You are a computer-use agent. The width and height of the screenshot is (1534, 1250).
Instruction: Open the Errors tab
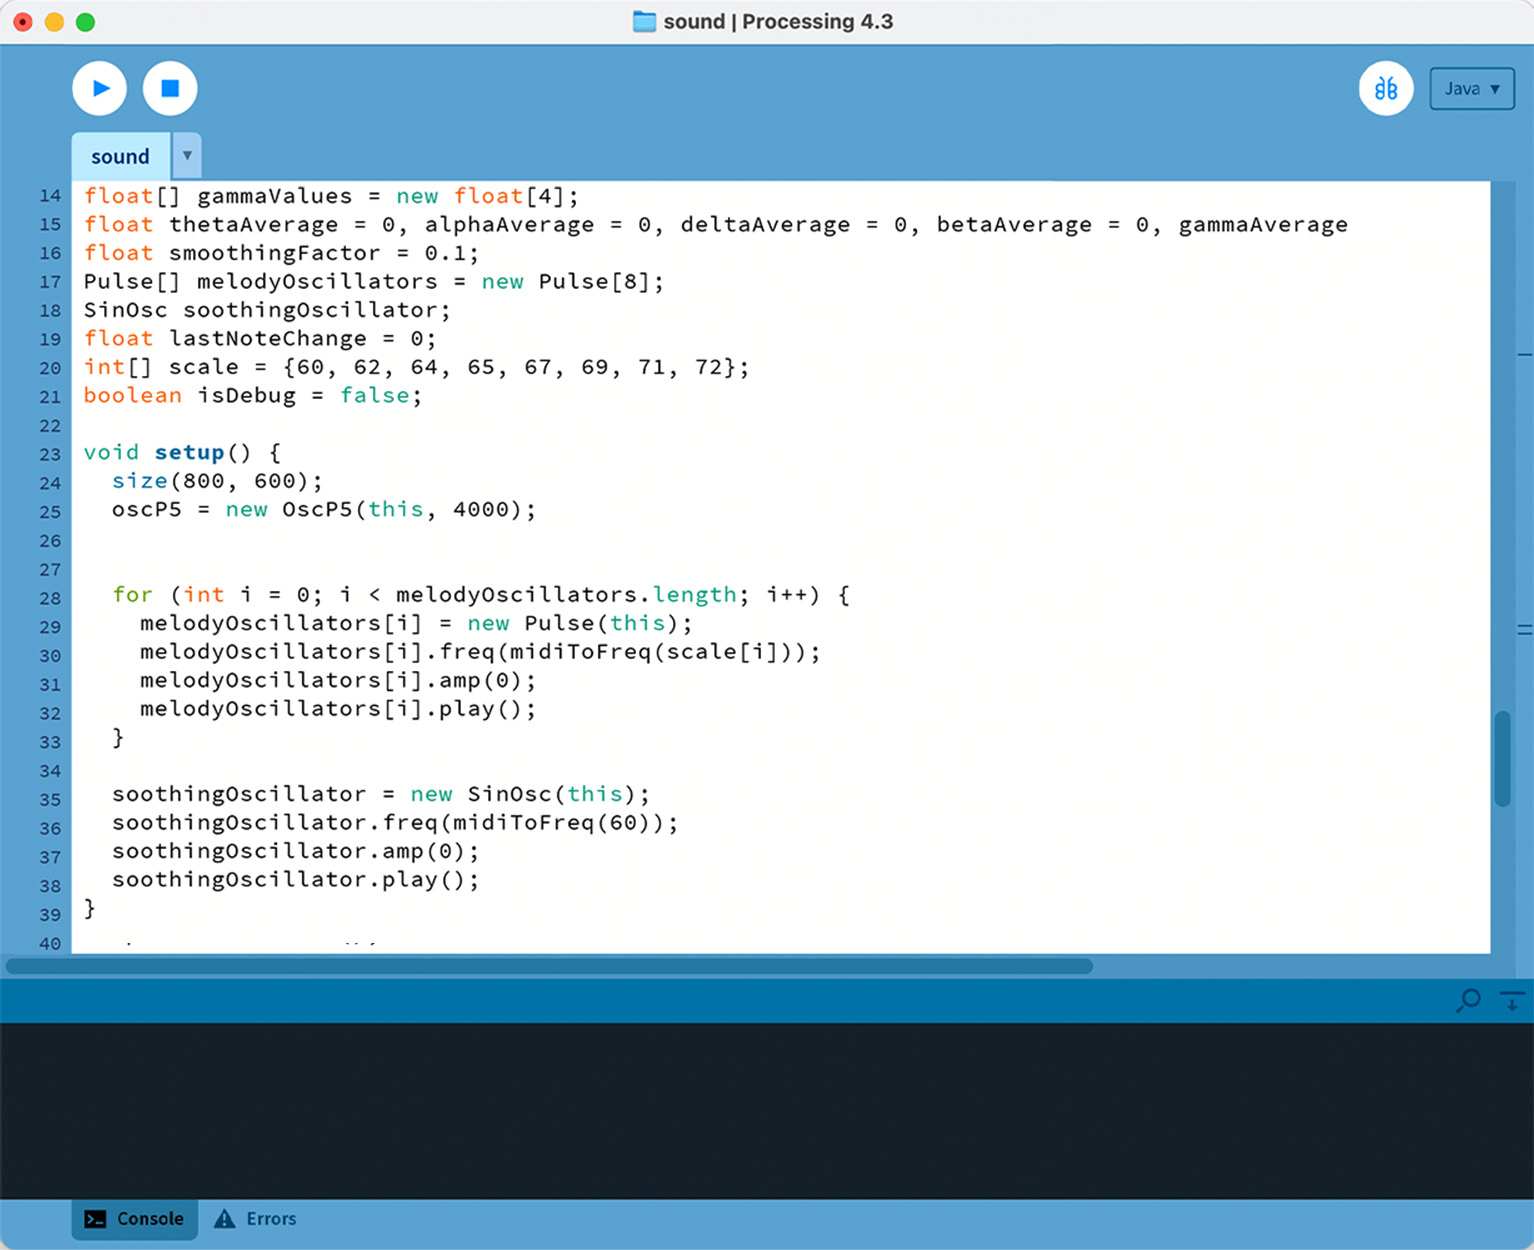[257, 1219]
